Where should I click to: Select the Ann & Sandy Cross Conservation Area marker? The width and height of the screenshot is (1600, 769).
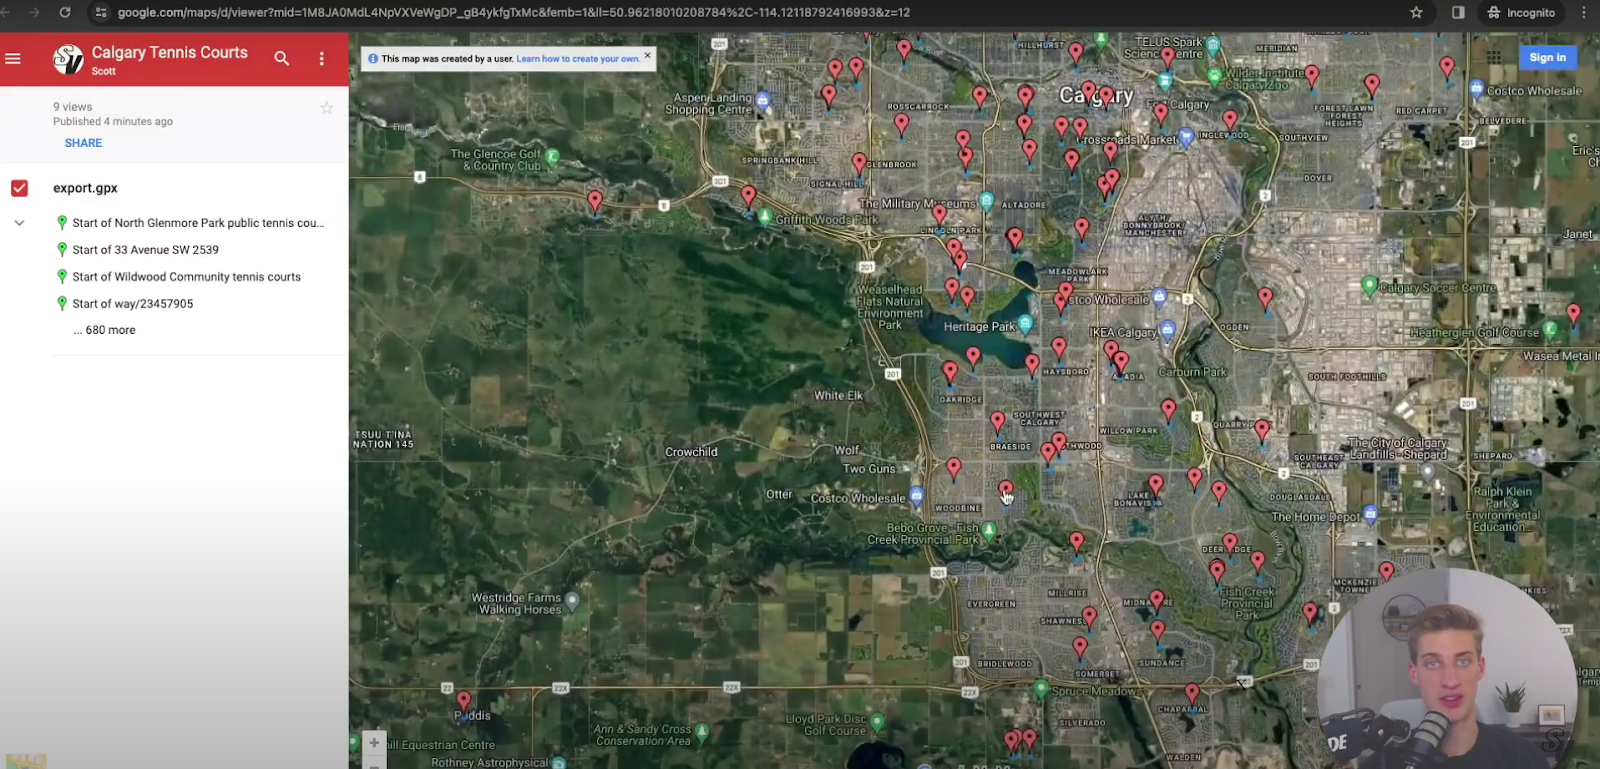[701, 732]
